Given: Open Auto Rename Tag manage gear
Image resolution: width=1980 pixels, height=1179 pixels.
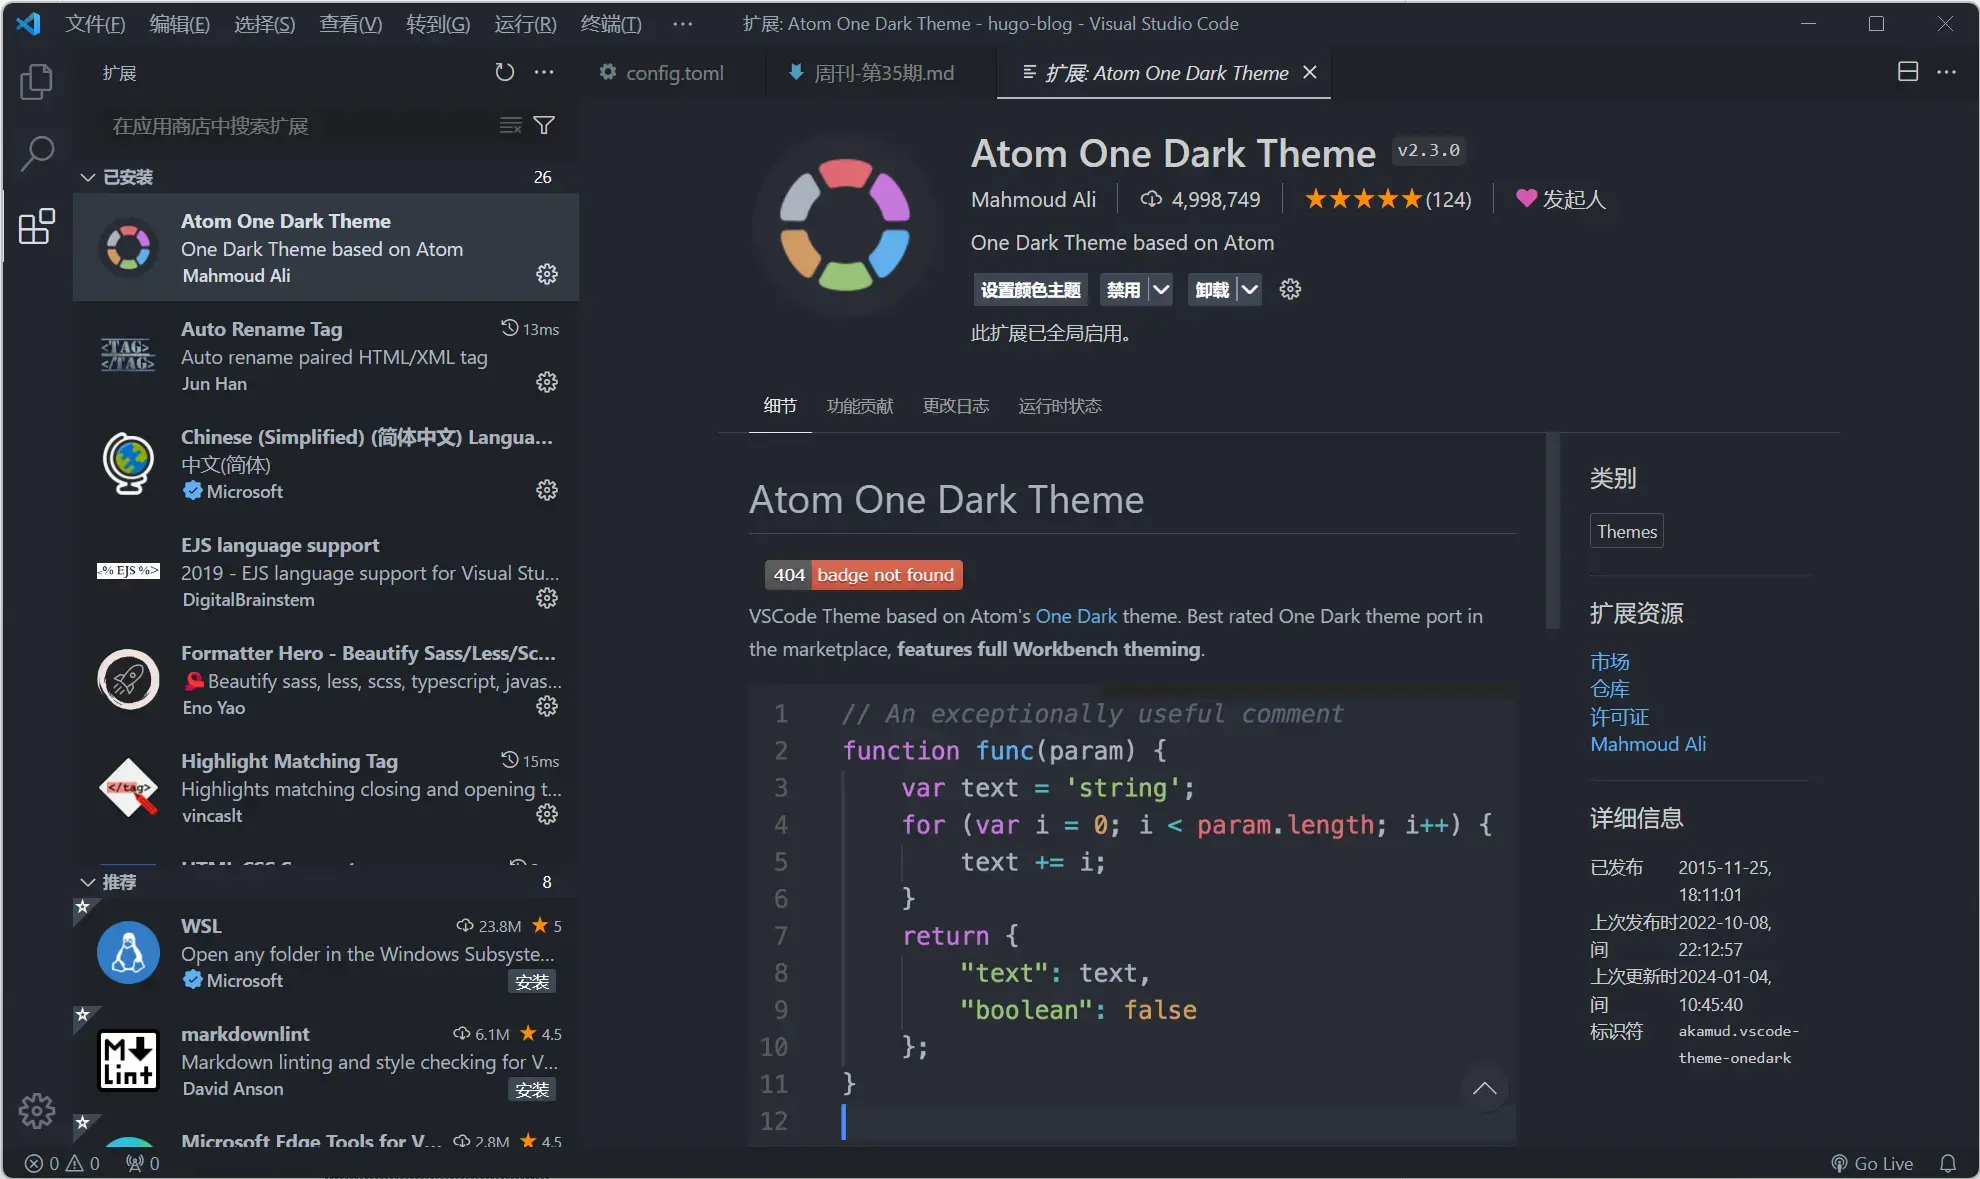Looking at the screenshot, I should pyautogui.click(x=547, y=382).
